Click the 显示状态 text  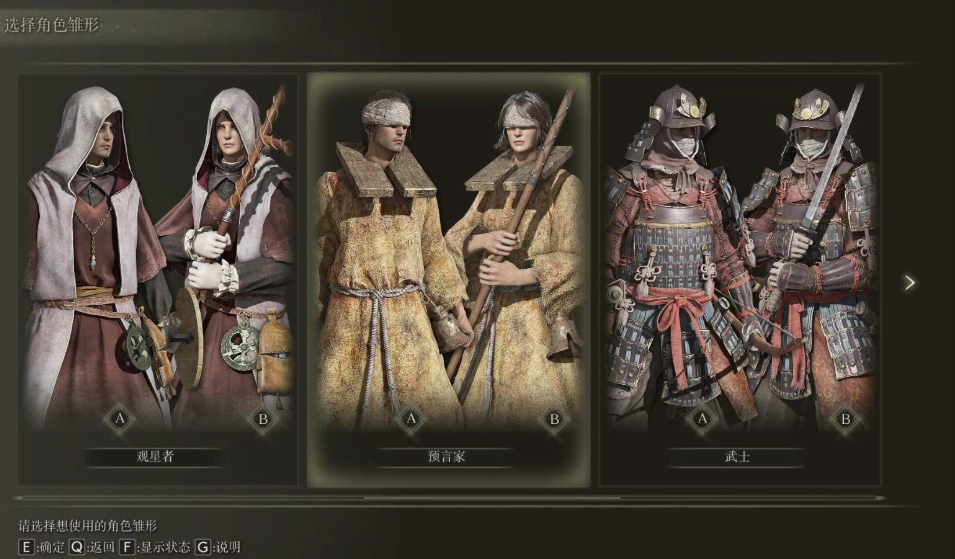point(165,547)
